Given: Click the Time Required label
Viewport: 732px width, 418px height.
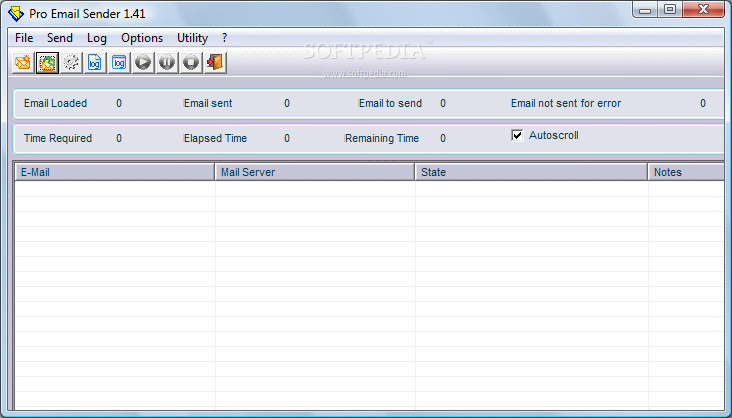Looking at the screenshot, I should (x=58, y=138).
